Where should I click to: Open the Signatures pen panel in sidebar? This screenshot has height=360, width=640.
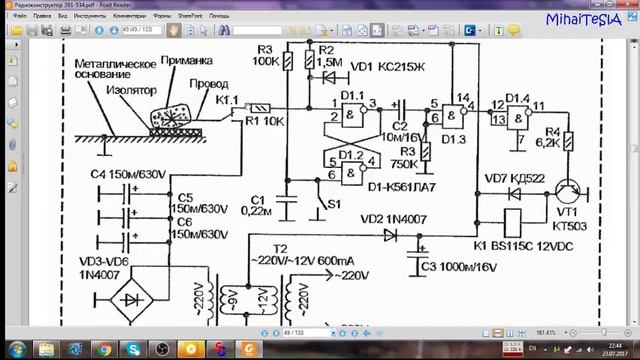pyautogui.click(x=13, y=187)
